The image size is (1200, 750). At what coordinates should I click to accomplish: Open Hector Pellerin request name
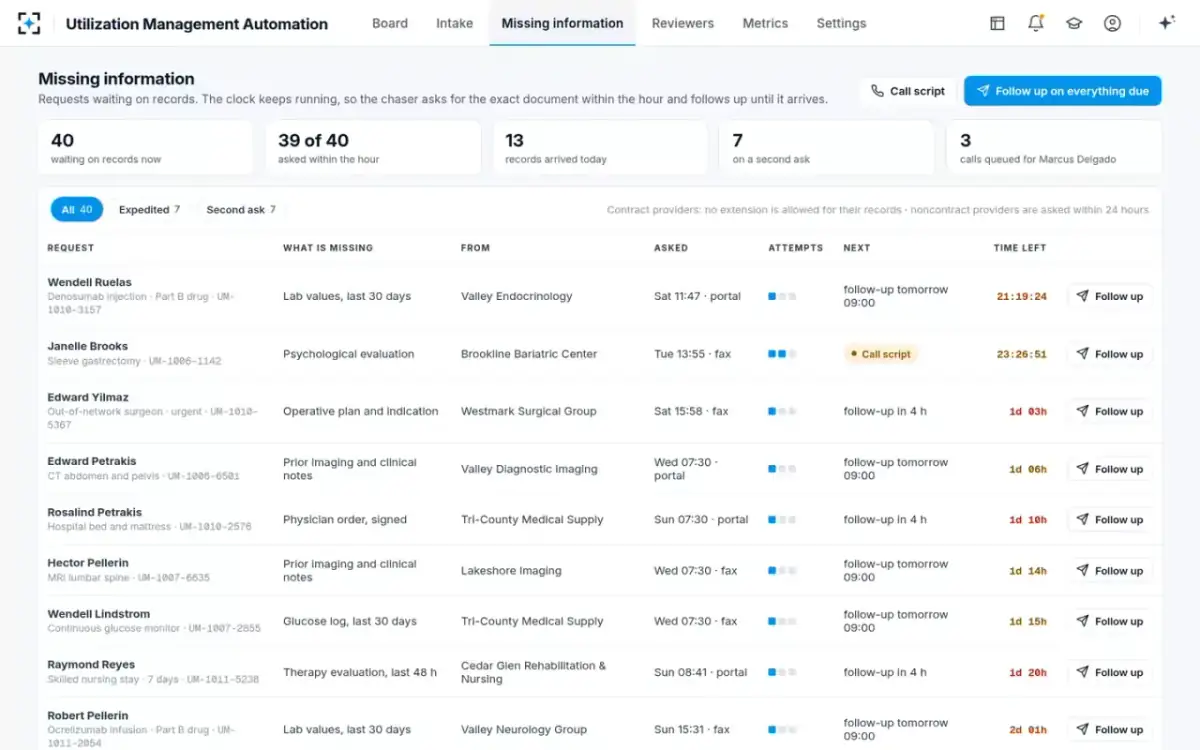pos(88,563)
